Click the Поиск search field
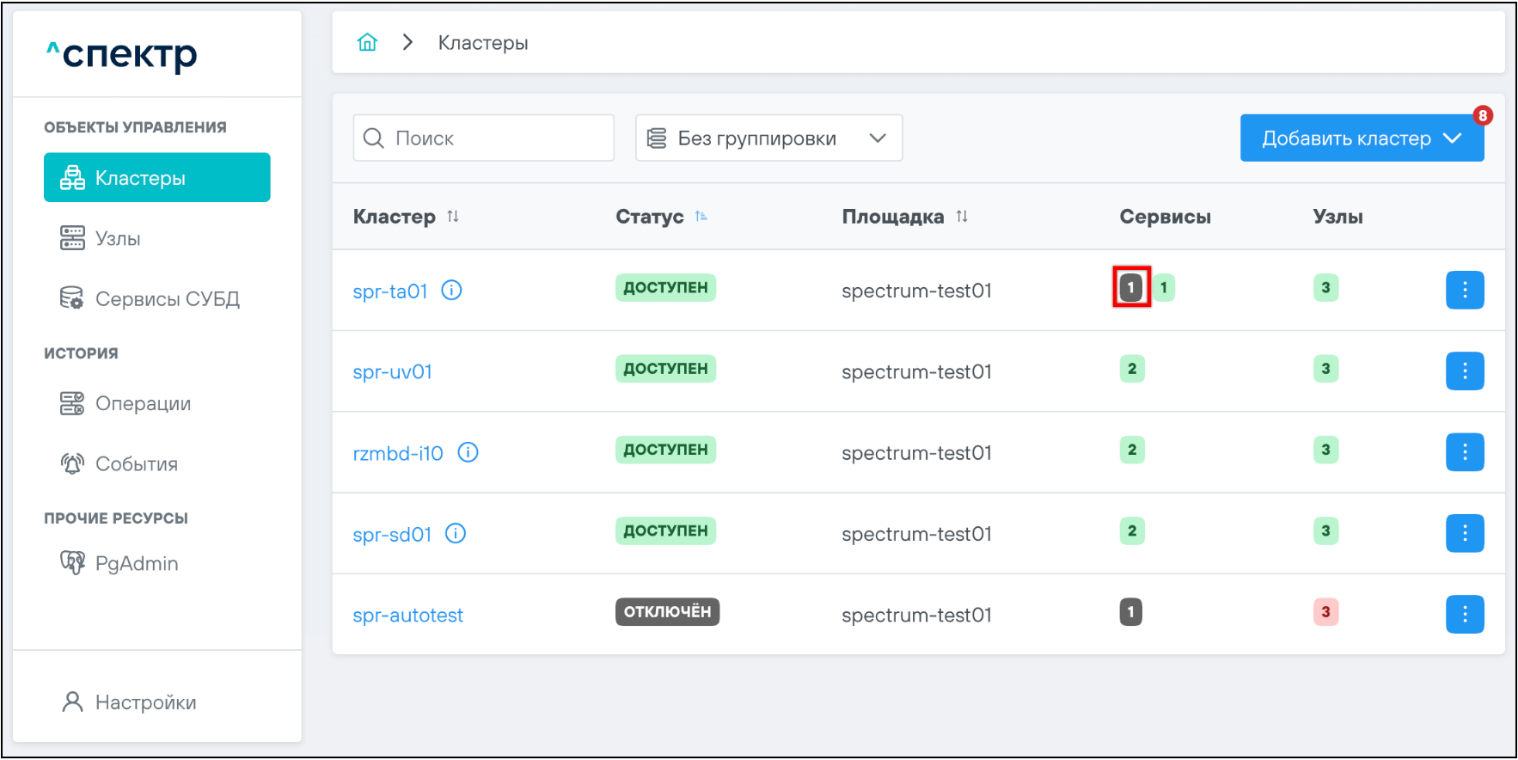 coord(484,138)
